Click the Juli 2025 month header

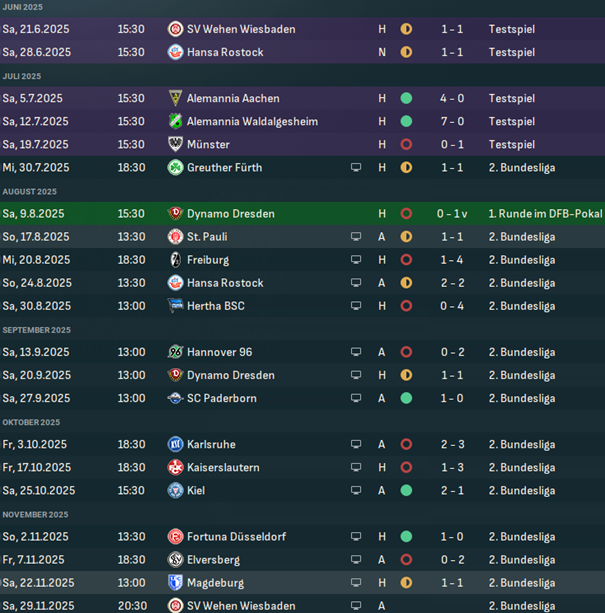pyautogui.click(x=22, y=76)
